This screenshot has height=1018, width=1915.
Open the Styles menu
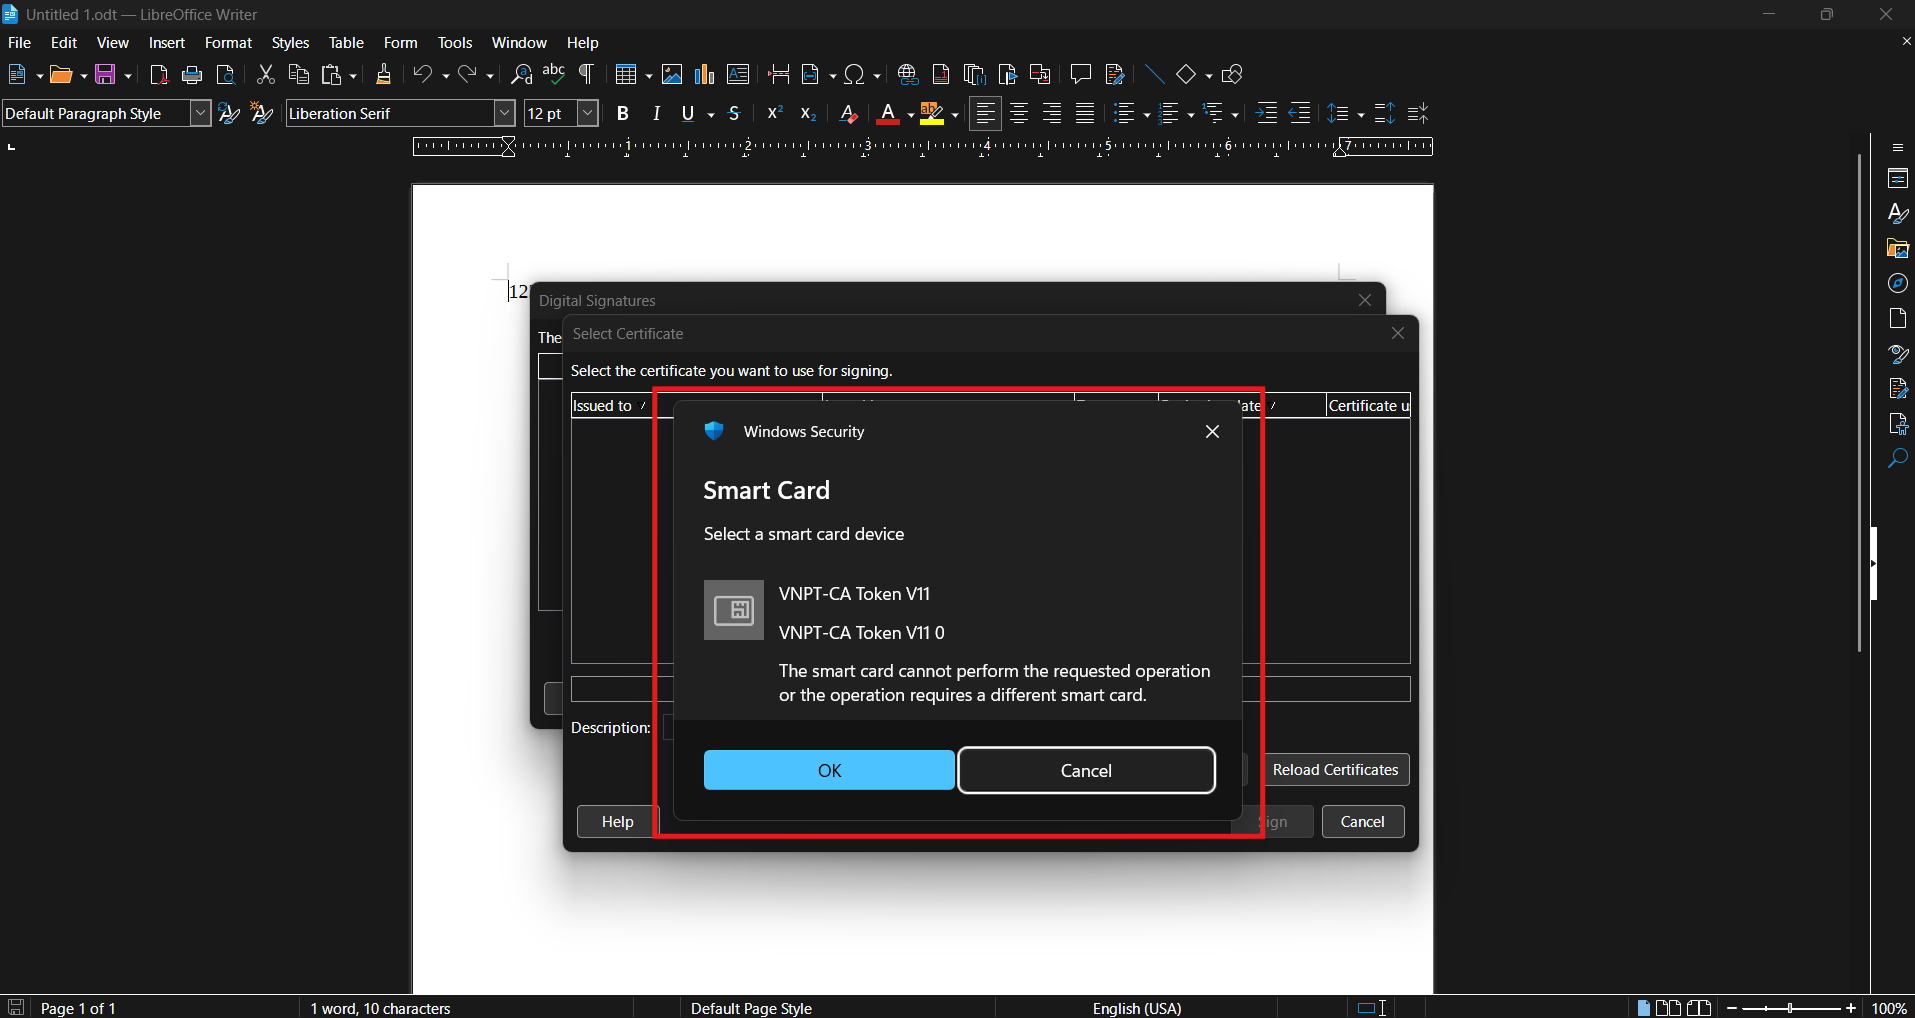click(x=290, y=43)
